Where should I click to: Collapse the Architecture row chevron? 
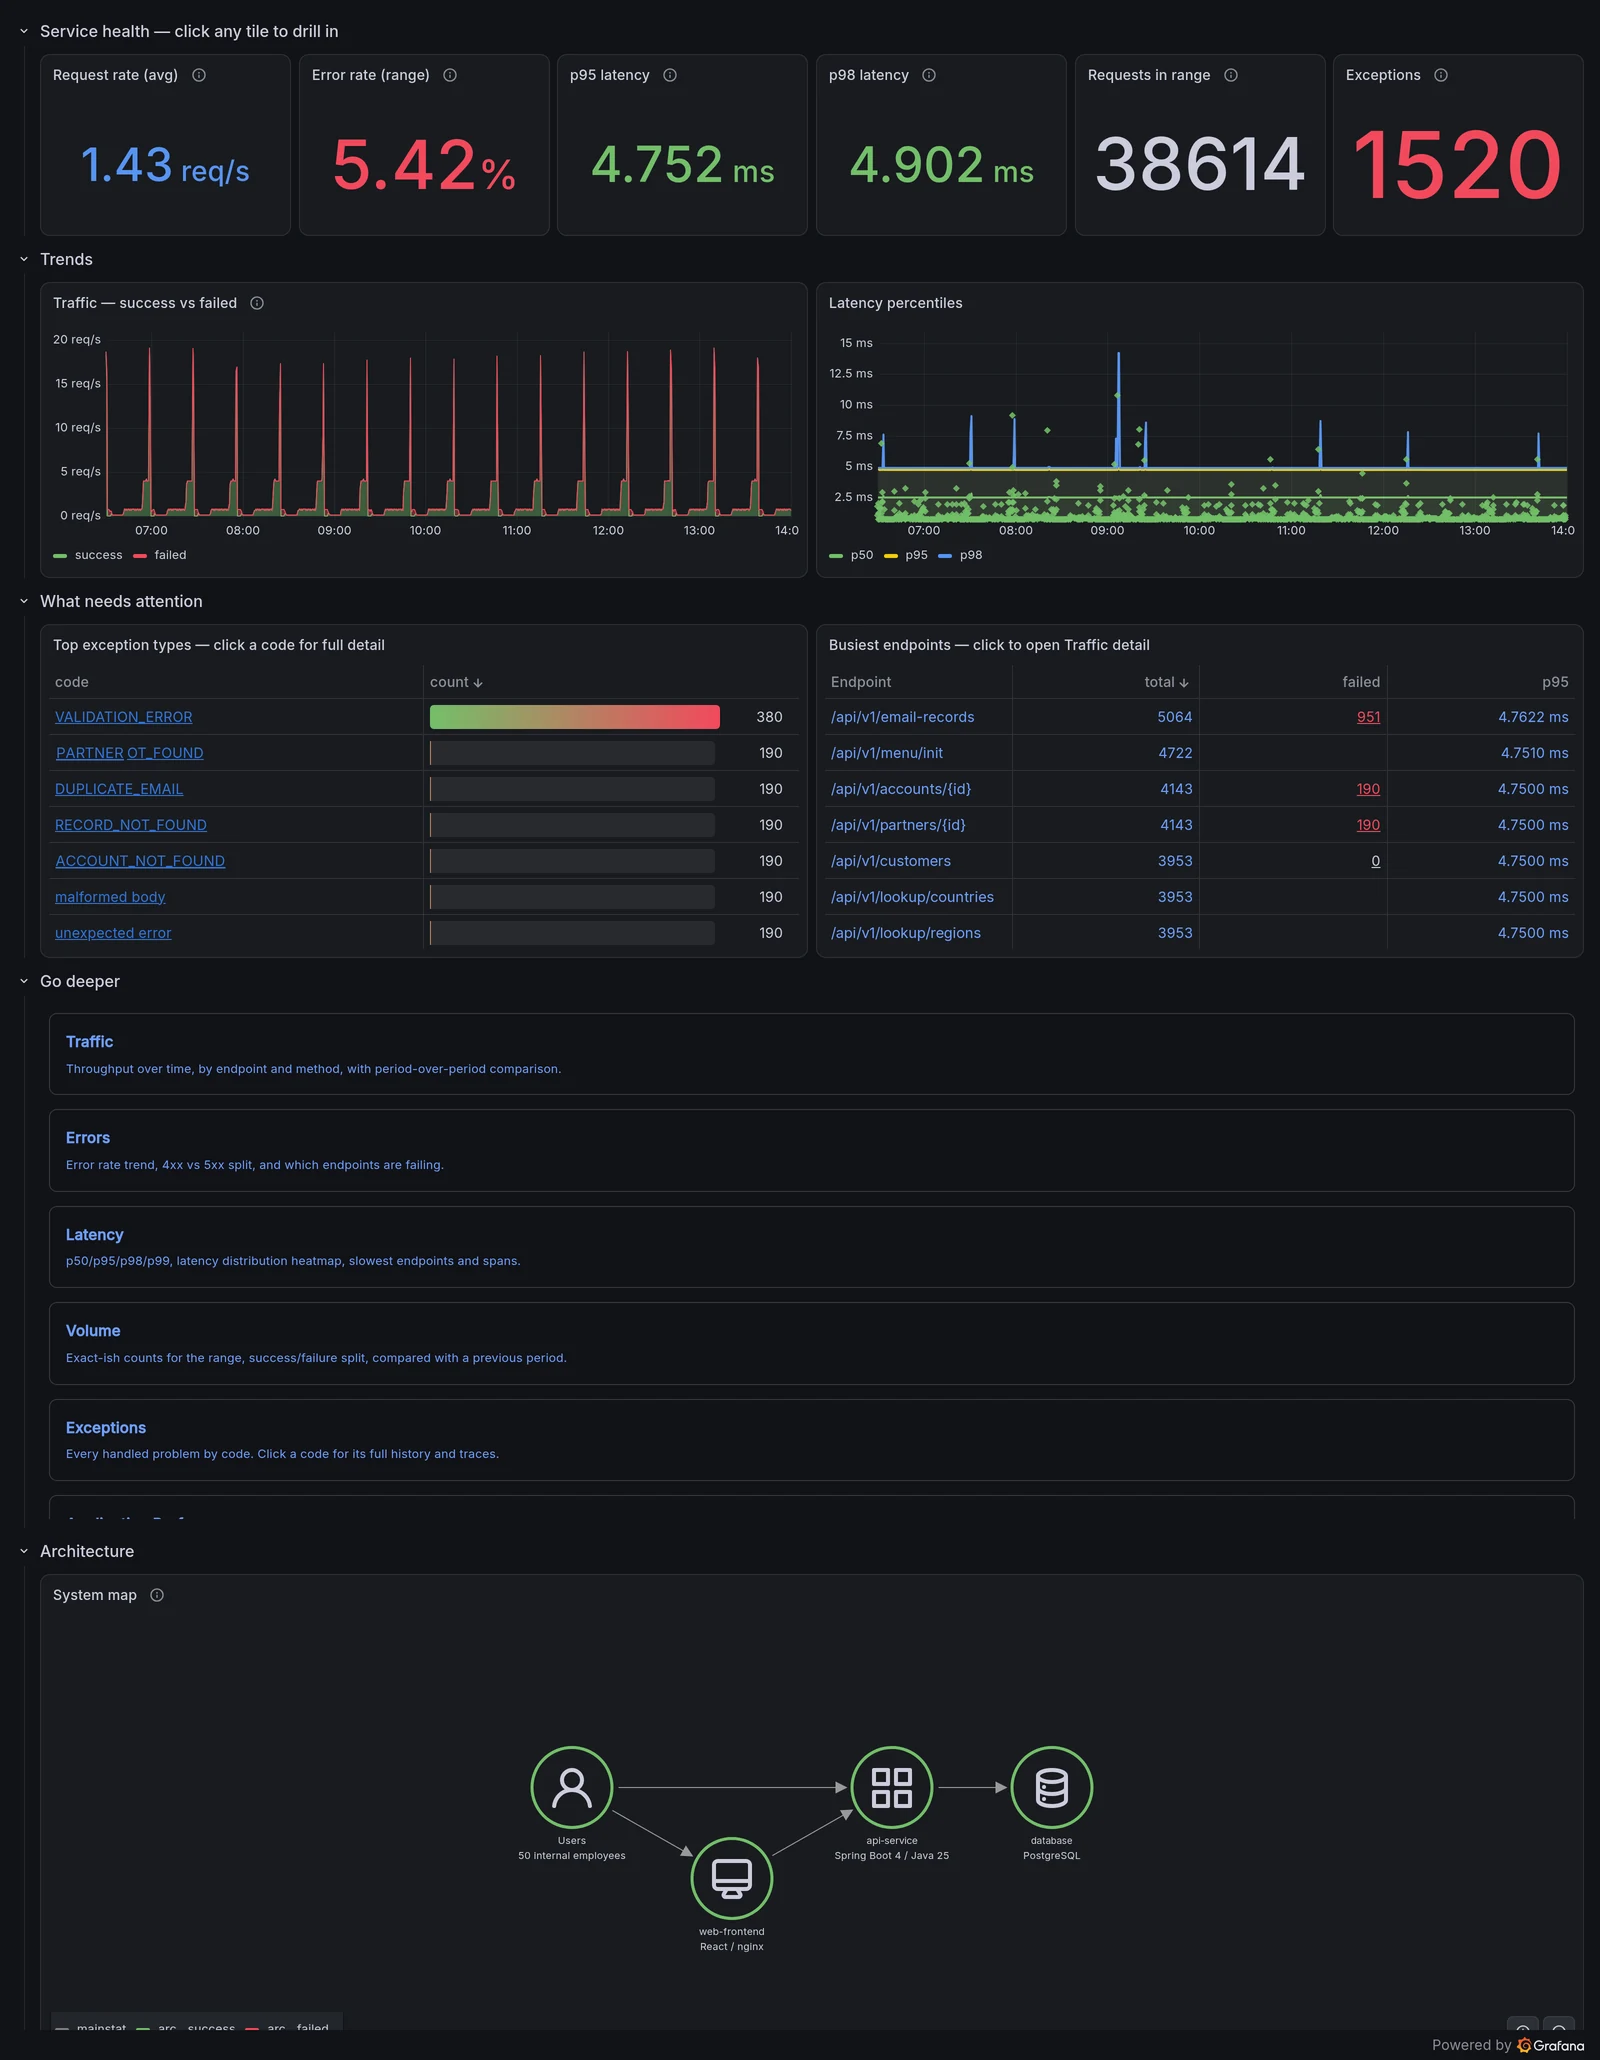pyautogui.click(x=24, y=1551)
